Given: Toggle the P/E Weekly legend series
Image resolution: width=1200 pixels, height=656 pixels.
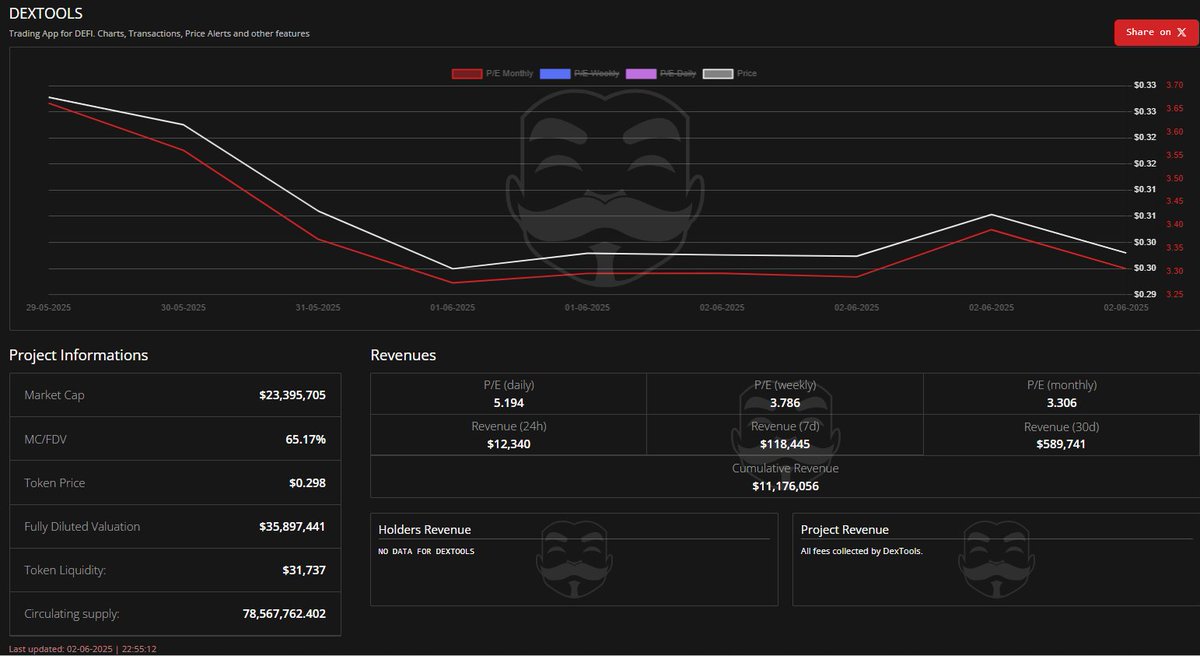Looking at the screenshot, I should [x=579, y=74].
